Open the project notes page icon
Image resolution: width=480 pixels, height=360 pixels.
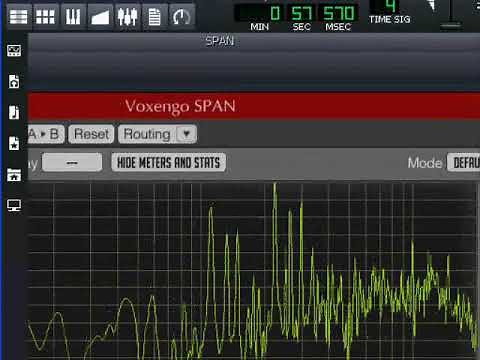tap(154, 17)
